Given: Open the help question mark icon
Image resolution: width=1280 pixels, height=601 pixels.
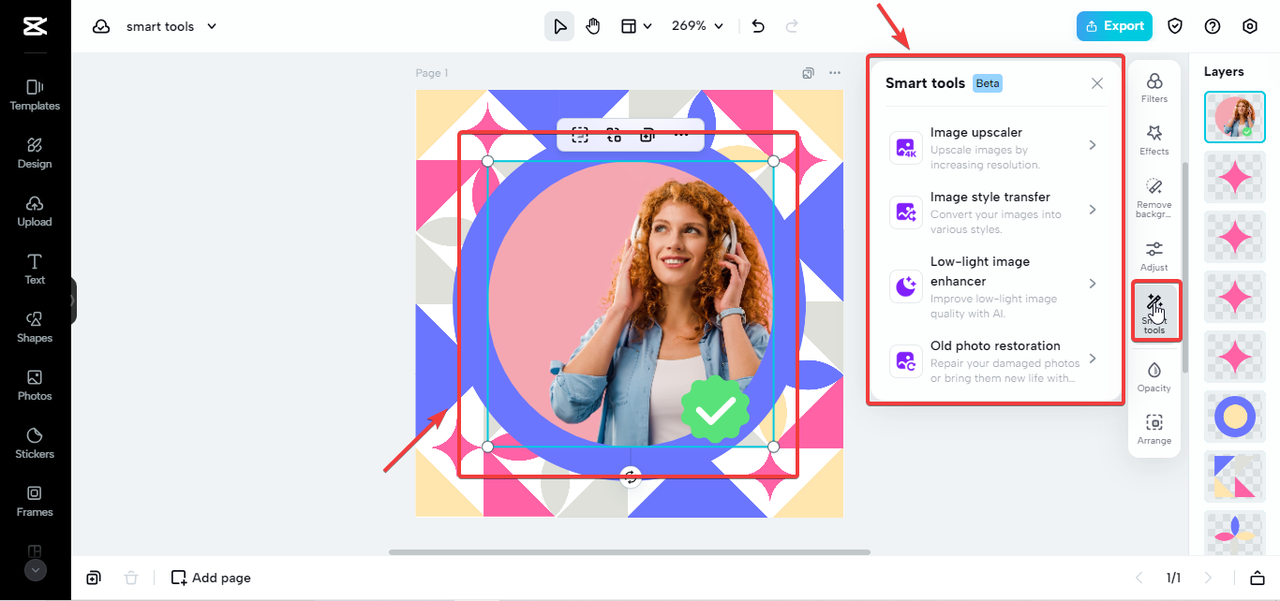Looking at the screenshot, I should (1212, 27).
